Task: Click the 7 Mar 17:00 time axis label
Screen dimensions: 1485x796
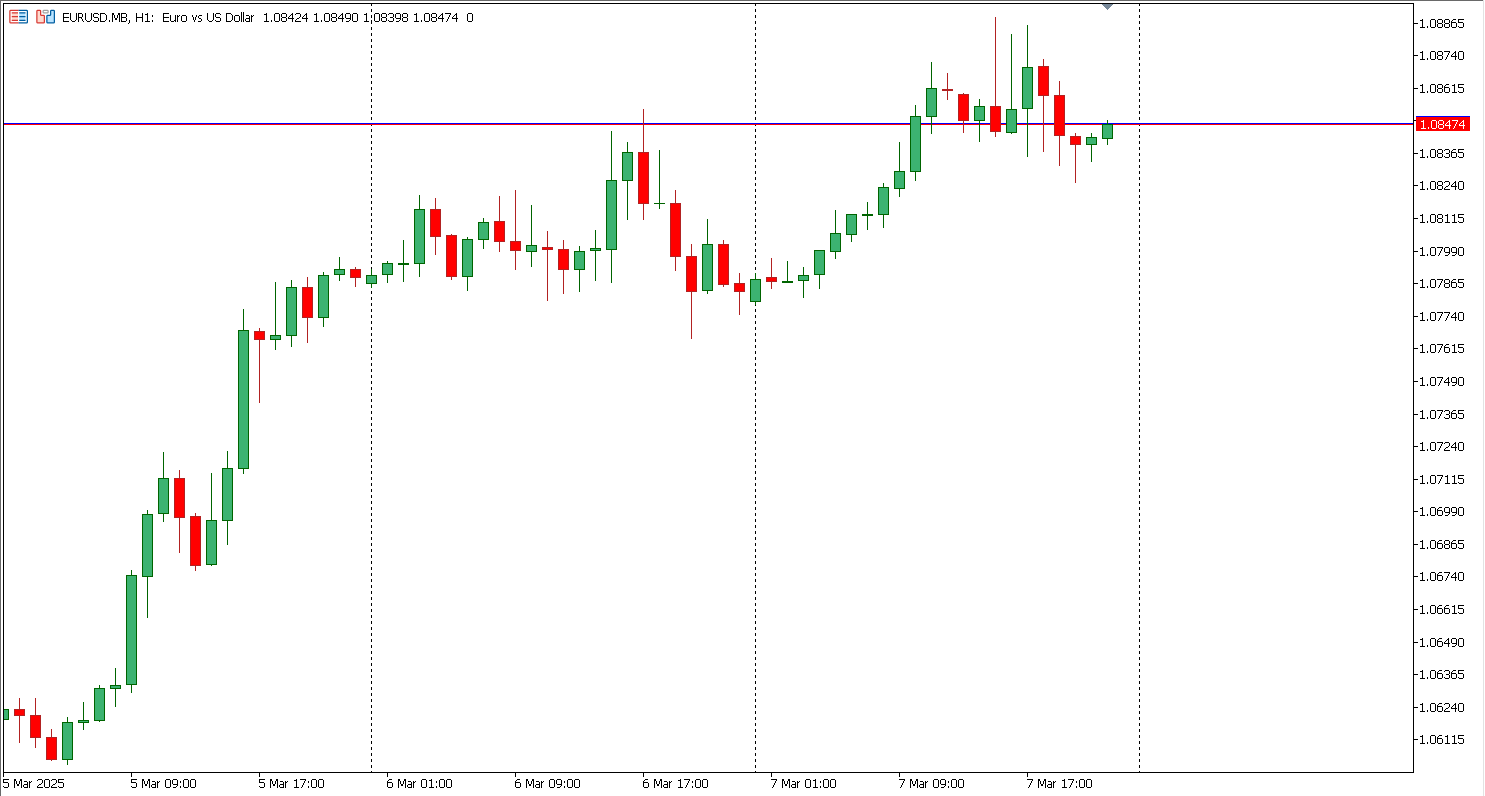Action: click(1059, 784)
